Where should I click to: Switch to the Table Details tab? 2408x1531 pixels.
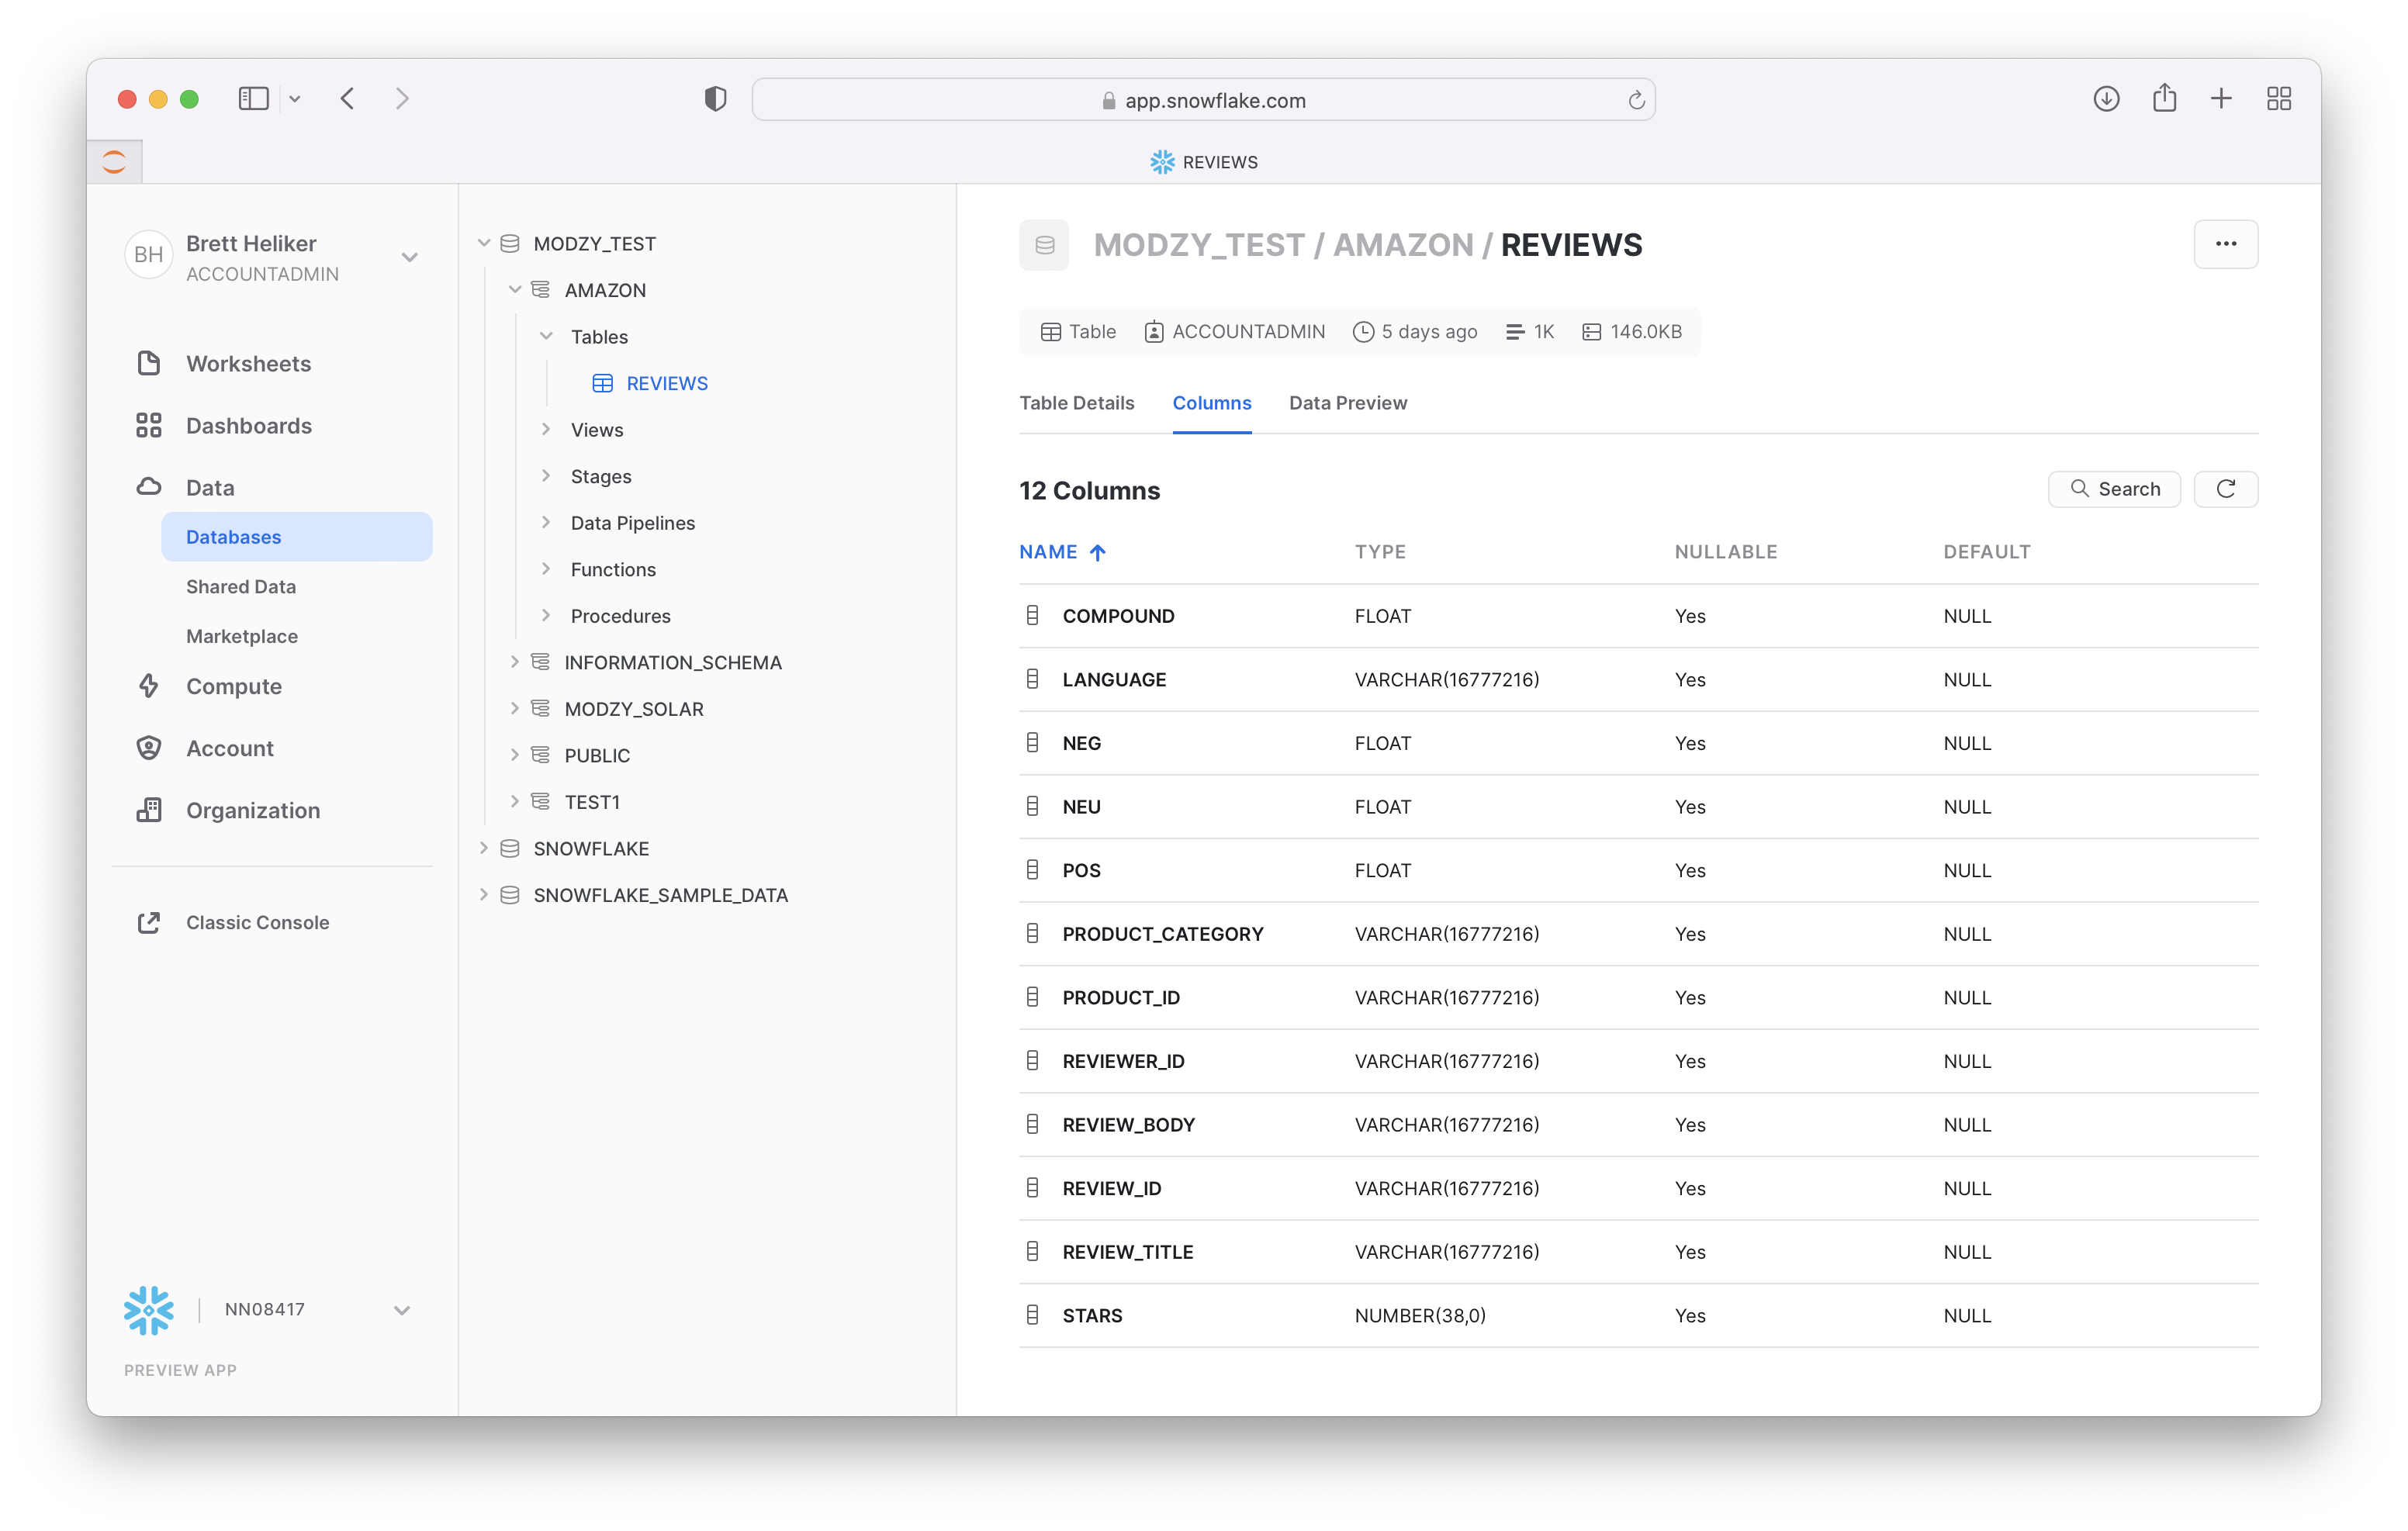point(1076,403)
